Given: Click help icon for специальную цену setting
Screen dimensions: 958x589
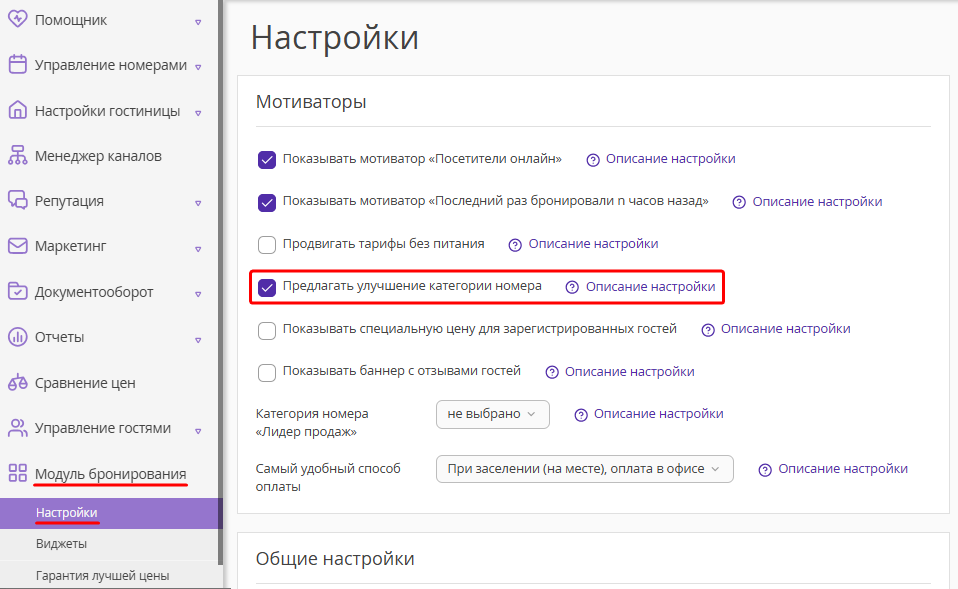Looking at the screenshot, I should pyautogui.click(x=708, y=330).
